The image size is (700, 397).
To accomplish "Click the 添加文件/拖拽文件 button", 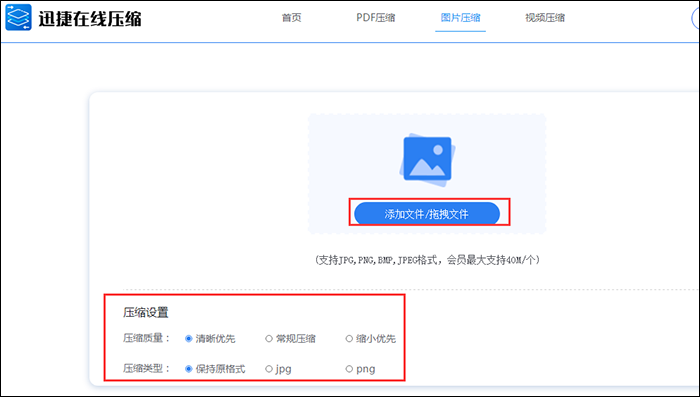I will pos(427,214).
